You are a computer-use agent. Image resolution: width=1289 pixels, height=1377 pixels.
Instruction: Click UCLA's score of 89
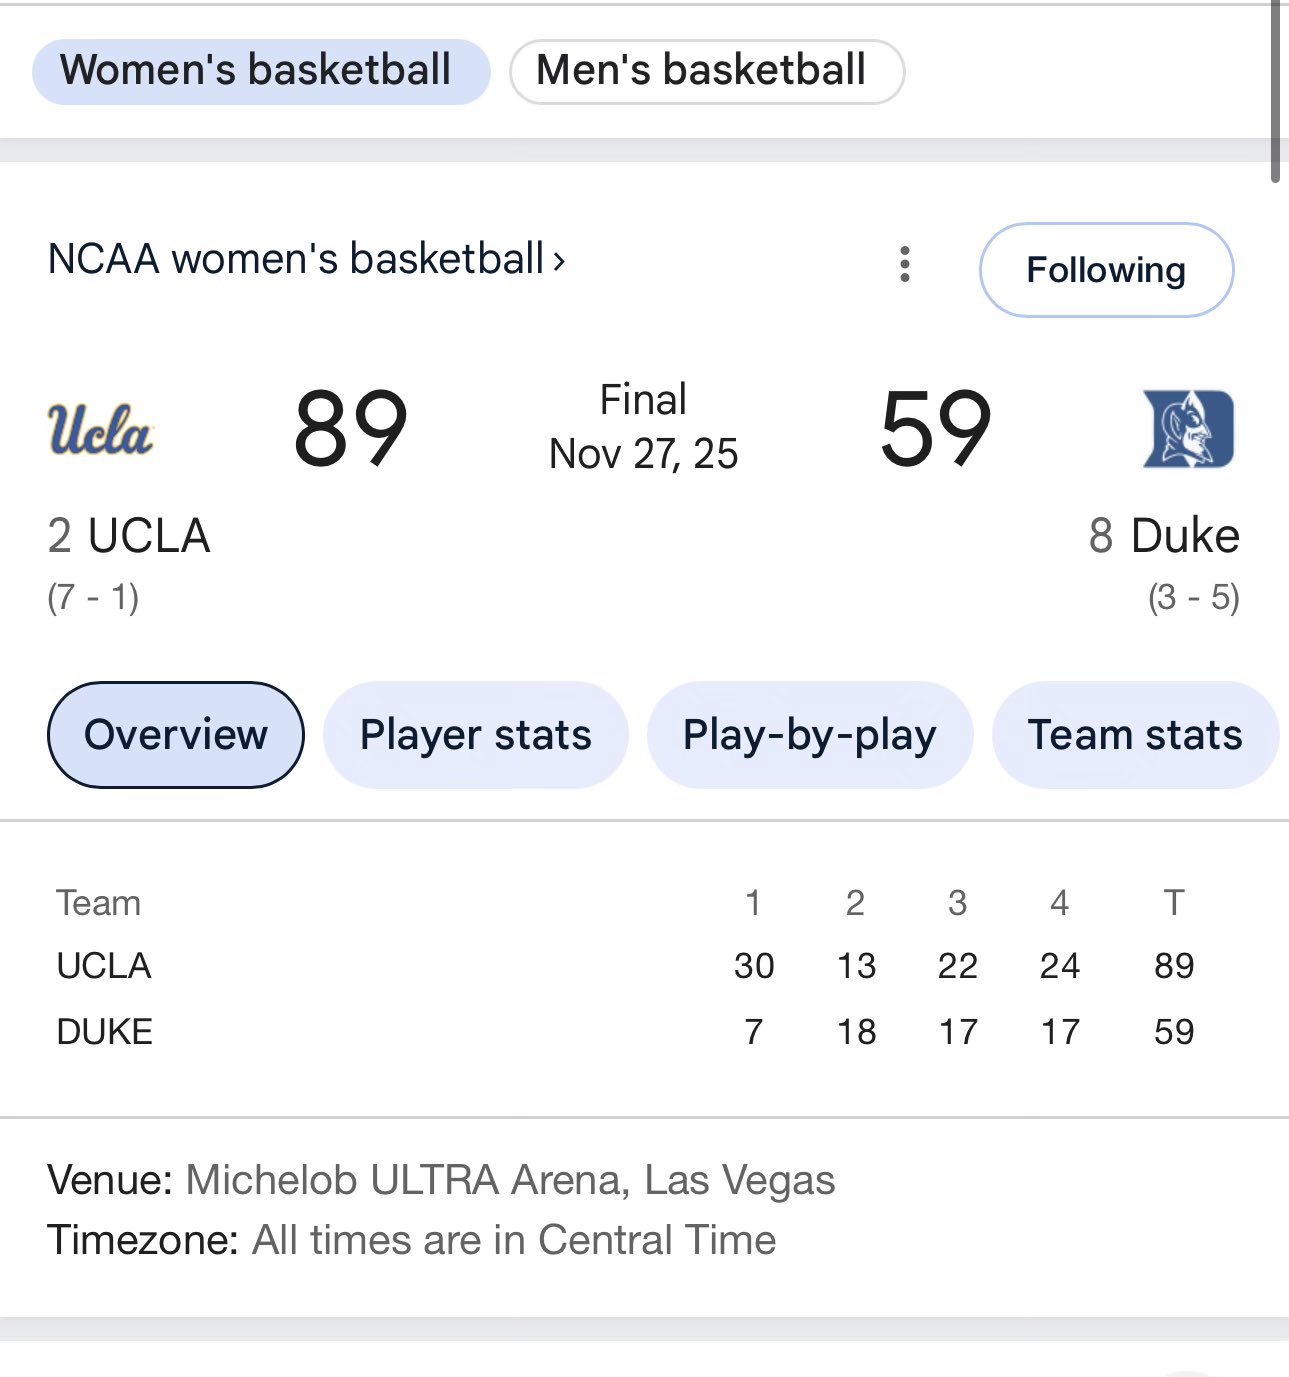[350, 429]
